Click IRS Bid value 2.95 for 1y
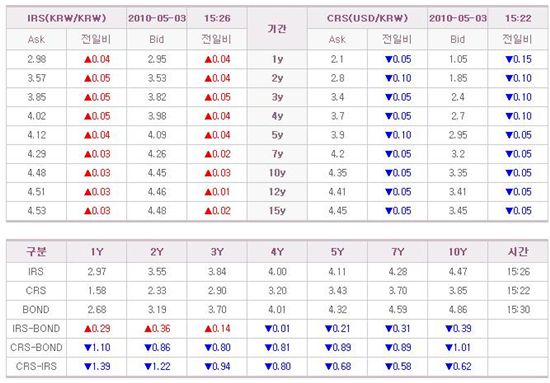The width and height of the screenshot is (550, 383). click(x=157, y=59)
